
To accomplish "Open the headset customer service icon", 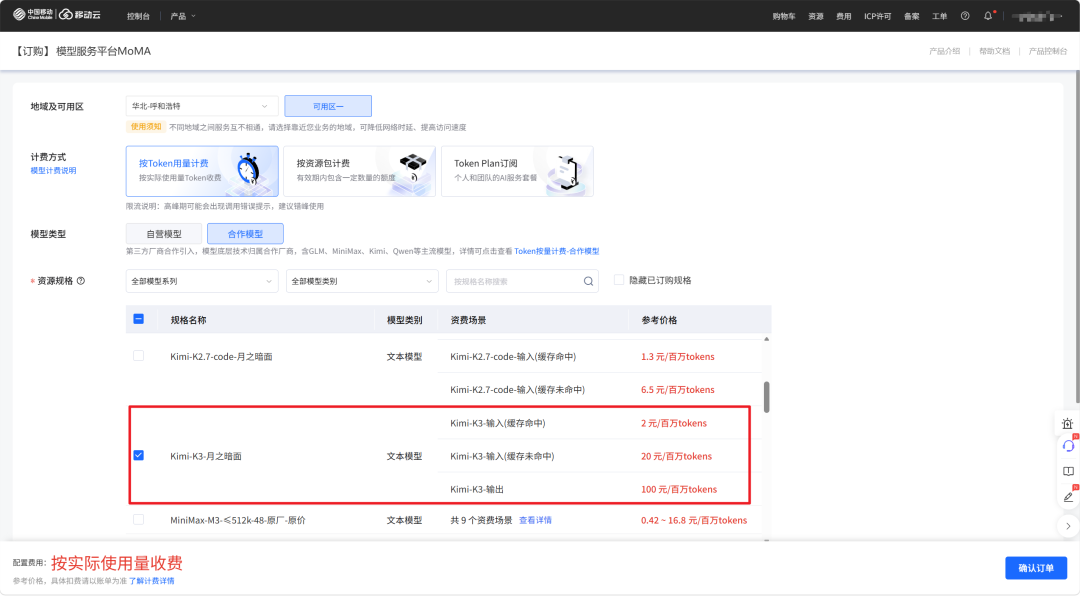I will tap(1068, 446).
